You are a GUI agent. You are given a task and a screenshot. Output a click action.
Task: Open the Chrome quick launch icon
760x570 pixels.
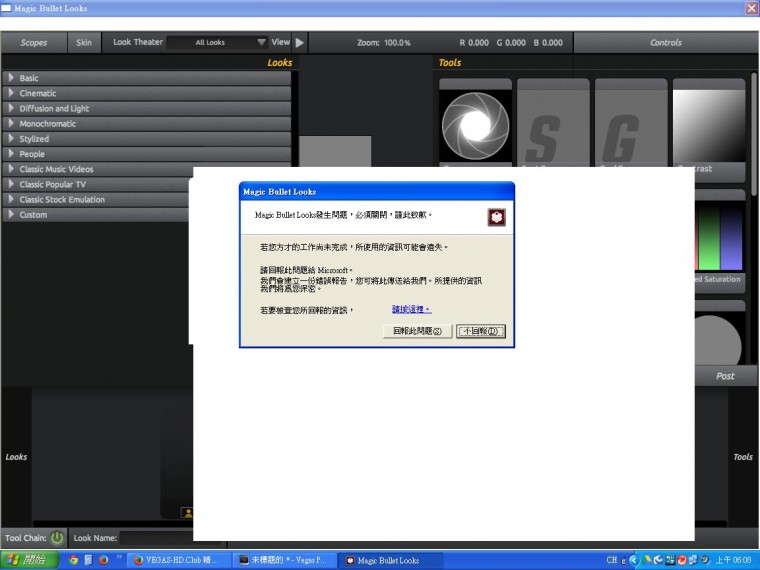coord(73,560)
